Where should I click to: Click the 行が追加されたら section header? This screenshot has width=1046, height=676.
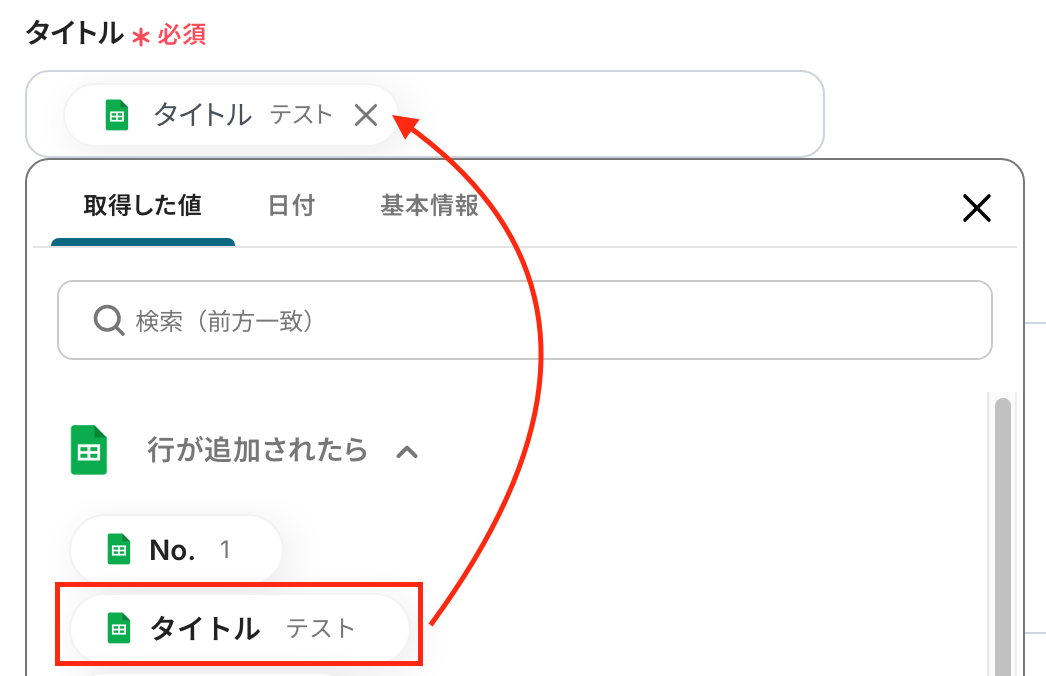click(x=257, y=451)
